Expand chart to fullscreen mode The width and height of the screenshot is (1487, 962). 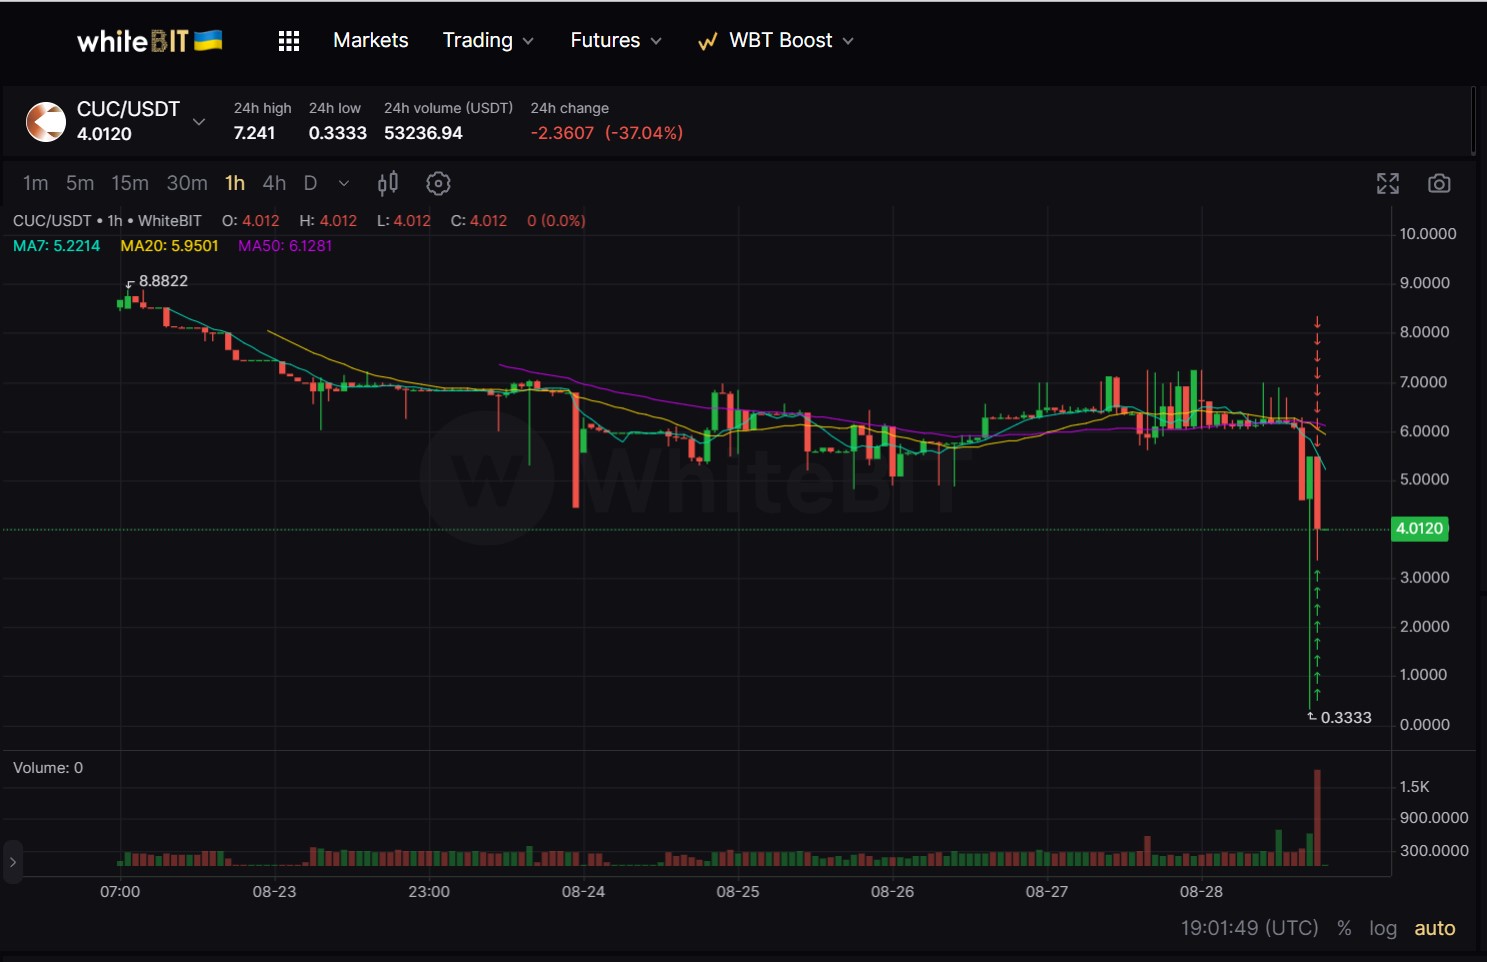click(1387, 183)
